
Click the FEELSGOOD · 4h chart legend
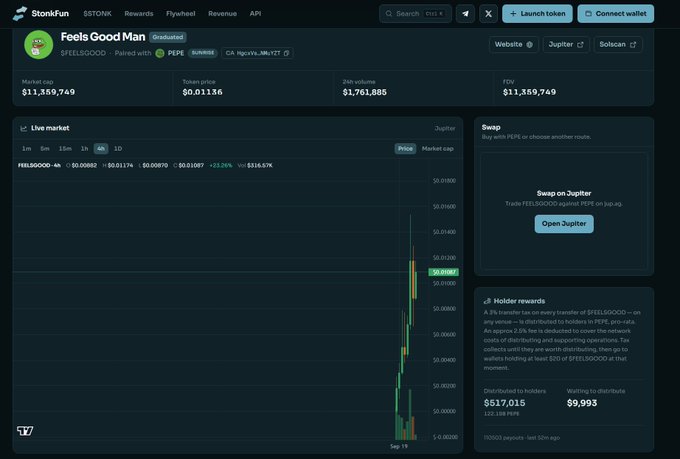(x=39, y=165)
